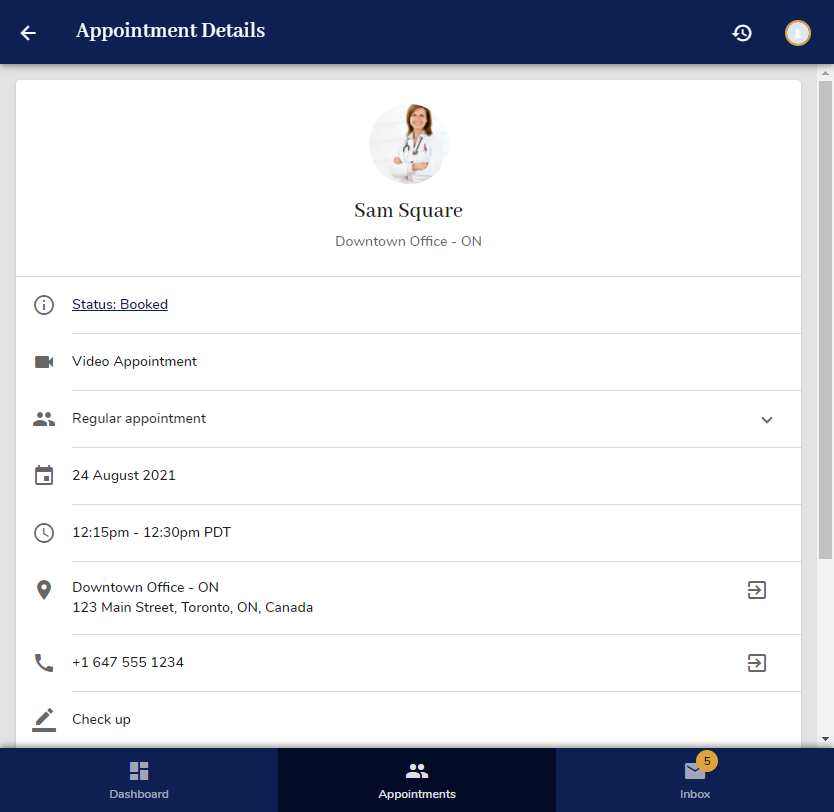Screen dimensions: 834x812
Task: Open the Status: Booked link
Action: pyautogui.click(x=120, y=305)
